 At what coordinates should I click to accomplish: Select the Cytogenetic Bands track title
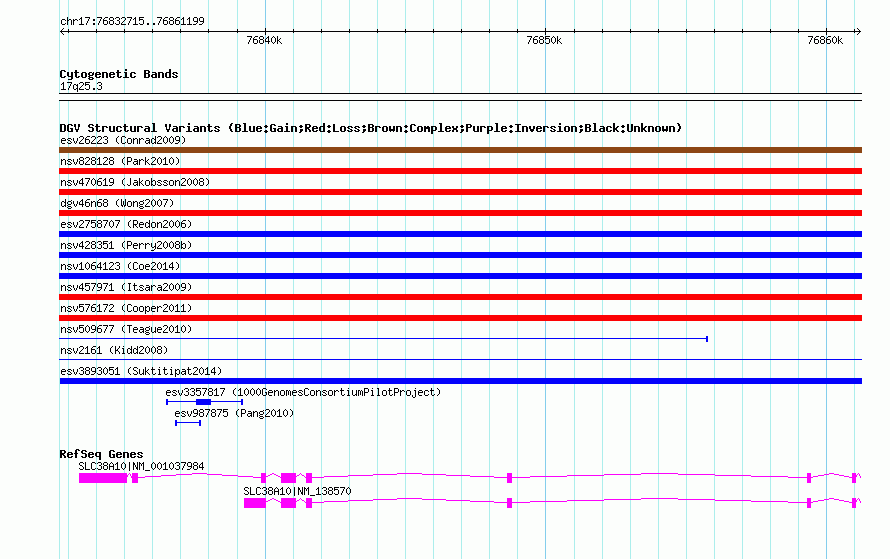coord(119,74)
